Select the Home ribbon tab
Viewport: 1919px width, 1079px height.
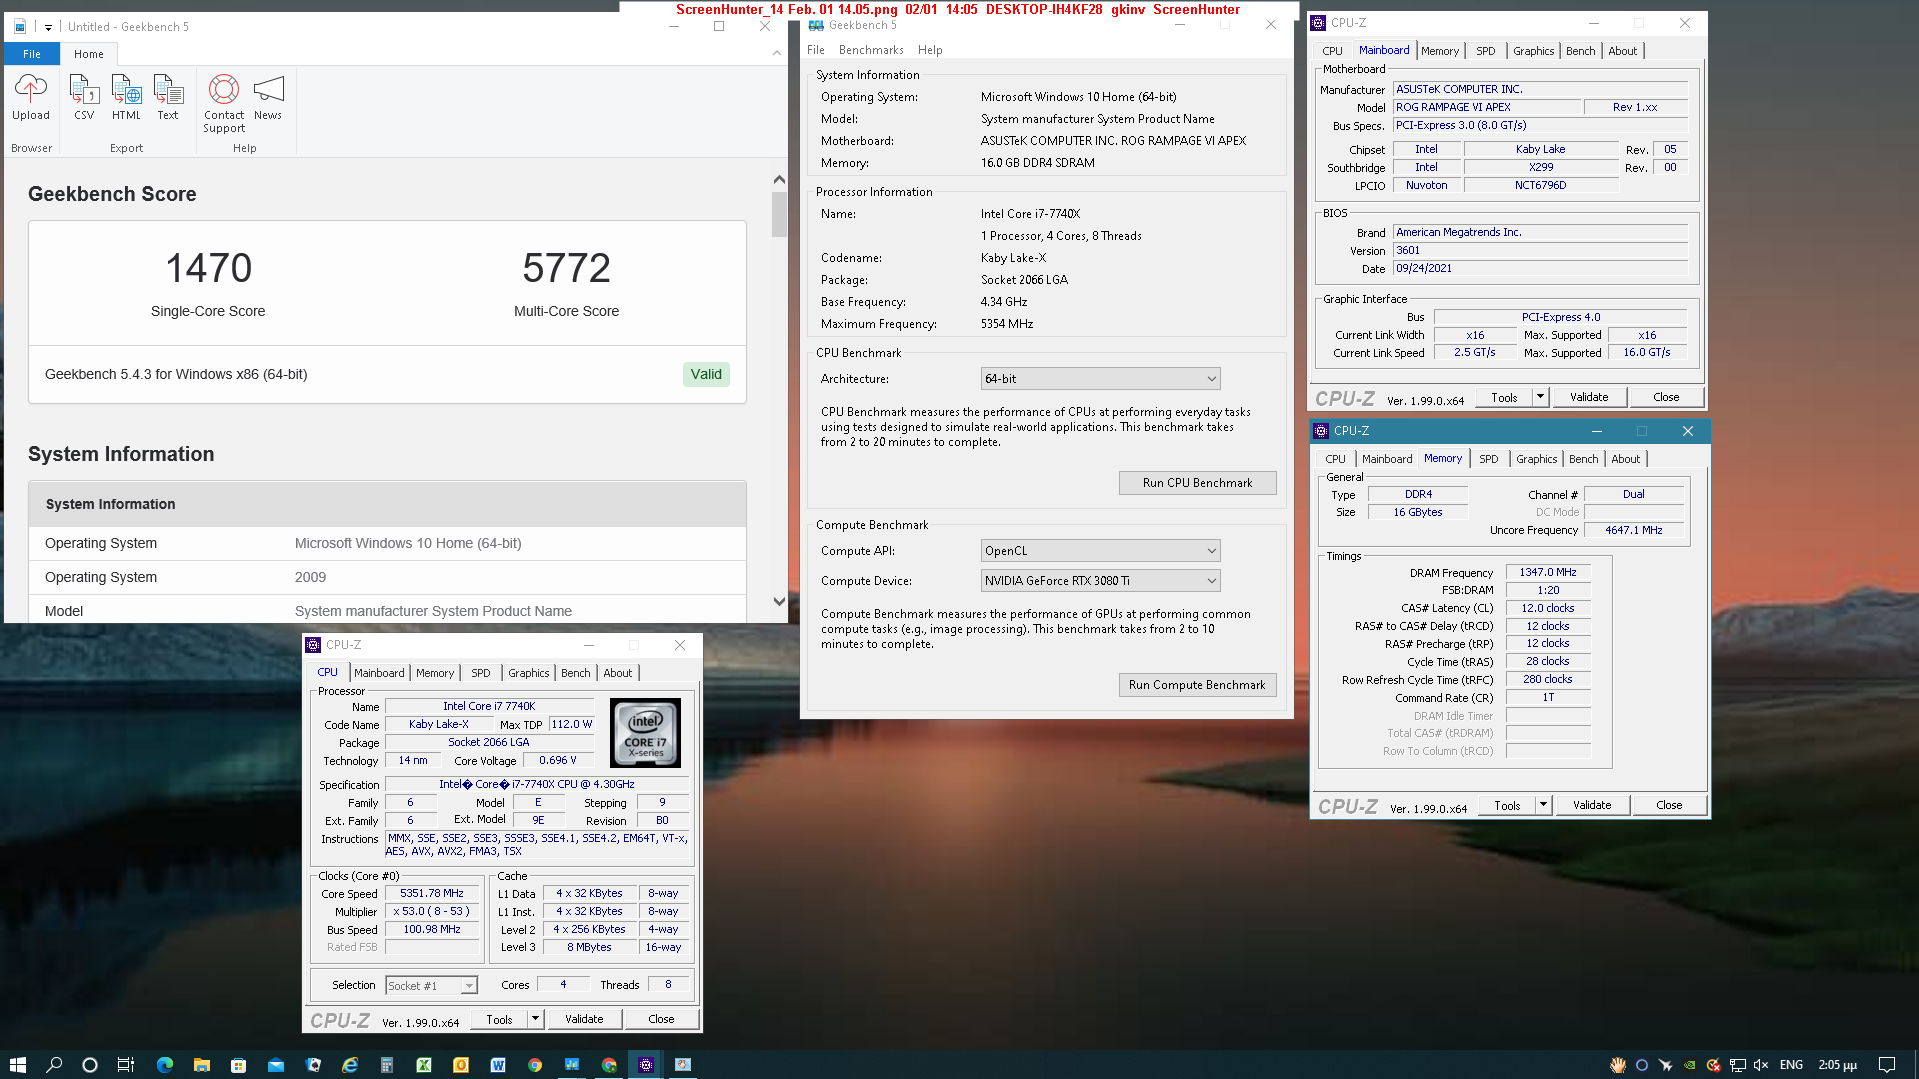click(x=89, y=54)
